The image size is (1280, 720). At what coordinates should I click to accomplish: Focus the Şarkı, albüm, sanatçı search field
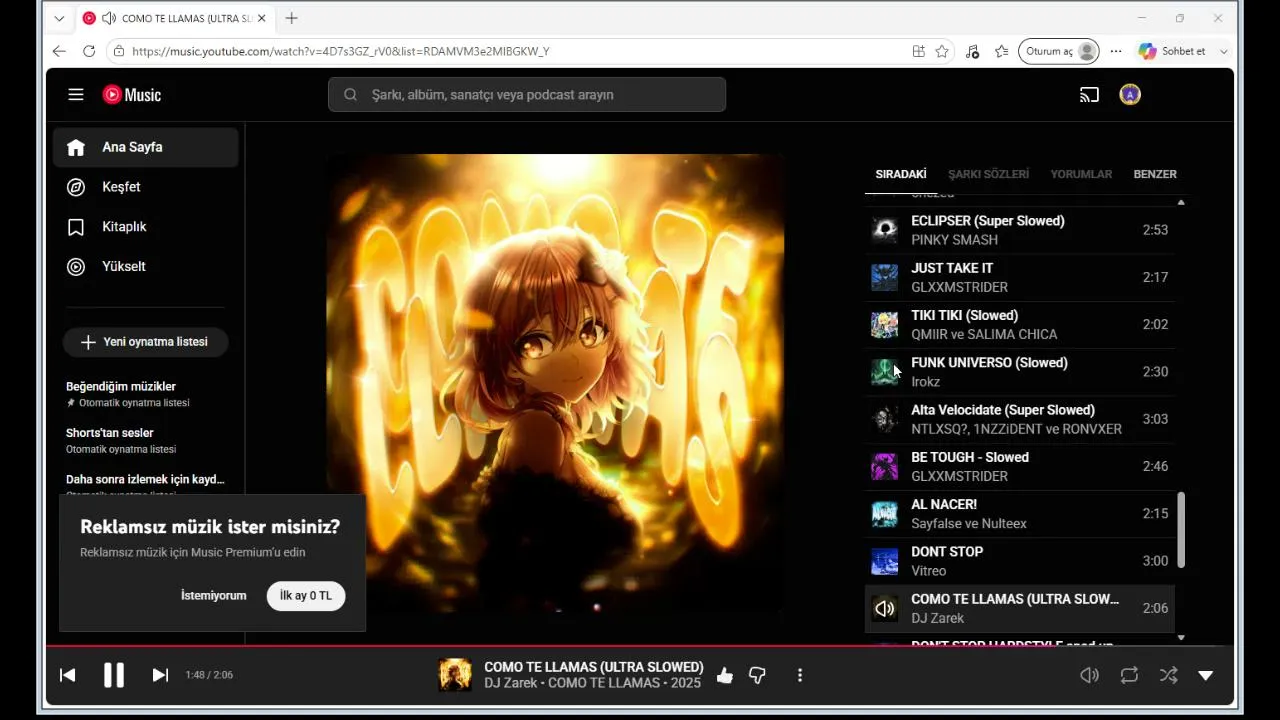click(527, 95)
